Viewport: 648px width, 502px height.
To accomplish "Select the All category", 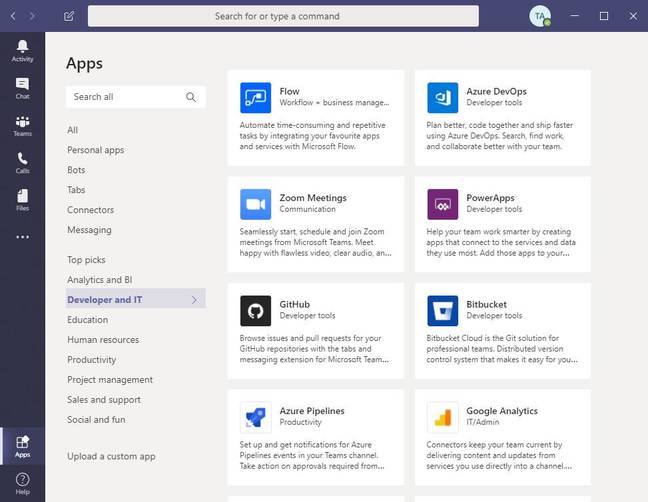I will tap(72, 130).
